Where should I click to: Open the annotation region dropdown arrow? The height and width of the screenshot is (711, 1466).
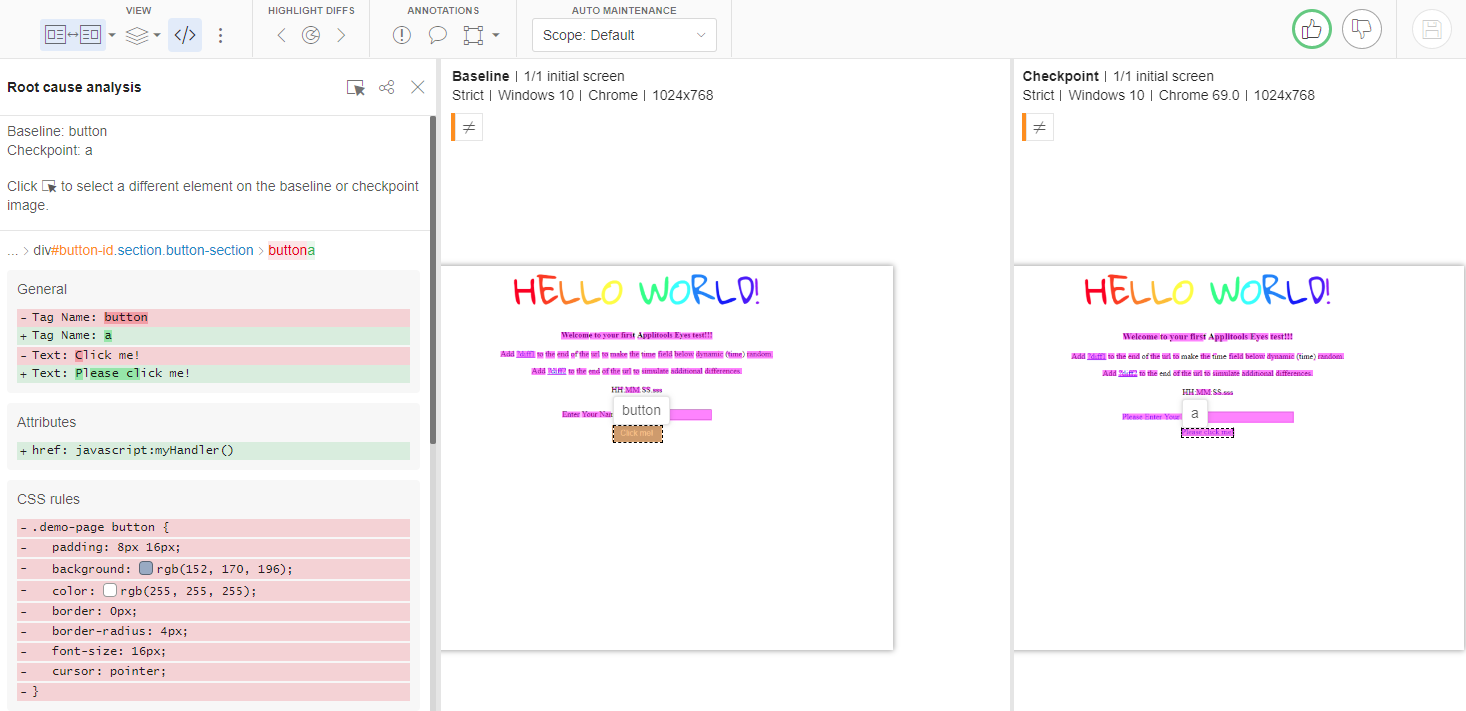point(496,35)
